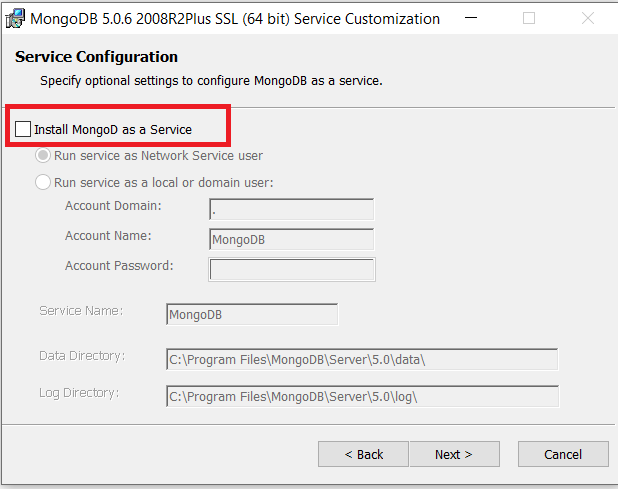Click the Service Name field
Screen dimensions: 618x489
[252, 314]
